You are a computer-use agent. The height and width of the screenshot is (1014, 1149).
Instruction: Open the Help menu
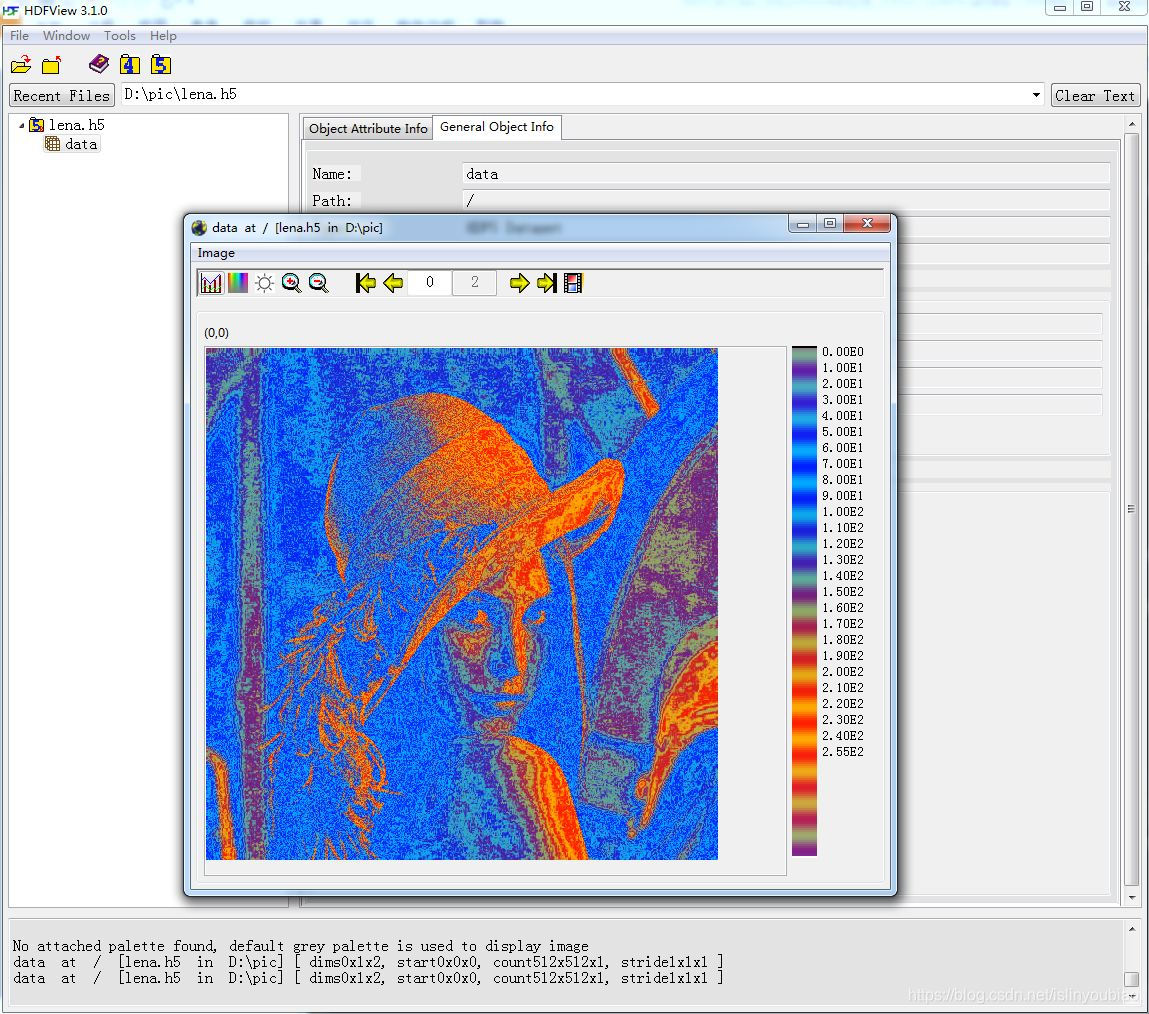[x=163, y=36]
